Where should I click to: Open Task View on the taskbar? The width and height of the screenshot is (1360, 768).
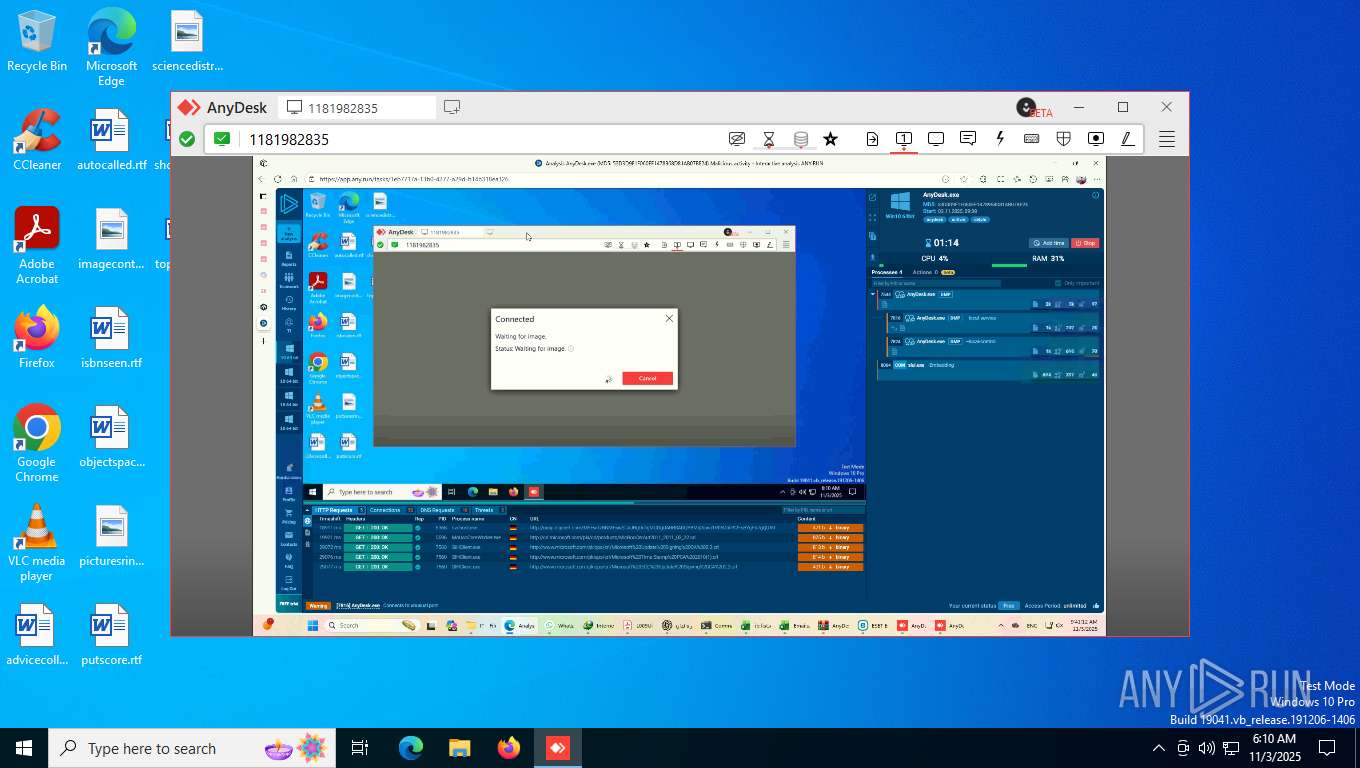pyautogui.click(x=360, y=748)
